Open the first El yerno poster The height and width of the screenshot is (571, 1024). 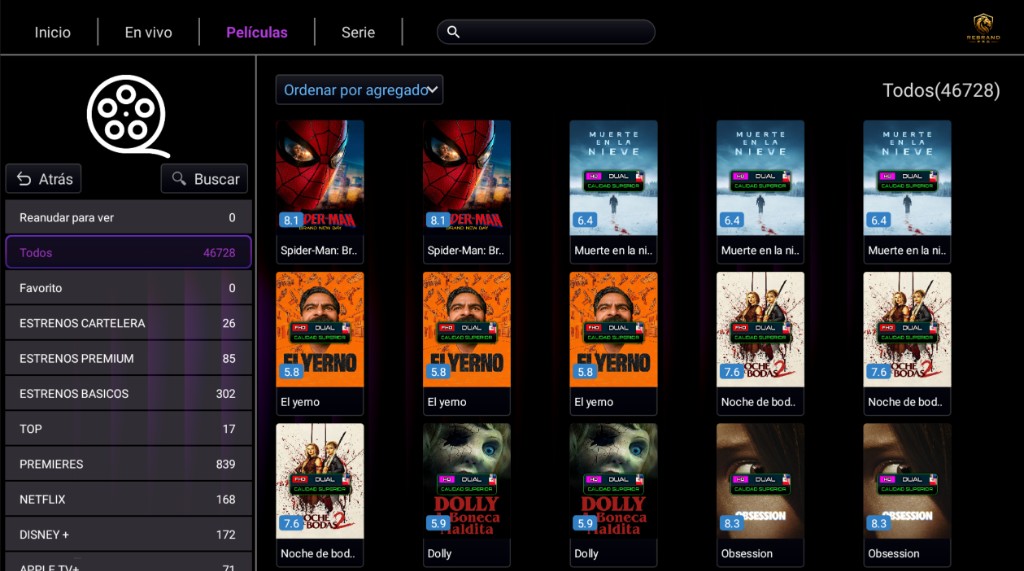pyautogui.click(x=320, y=329)
